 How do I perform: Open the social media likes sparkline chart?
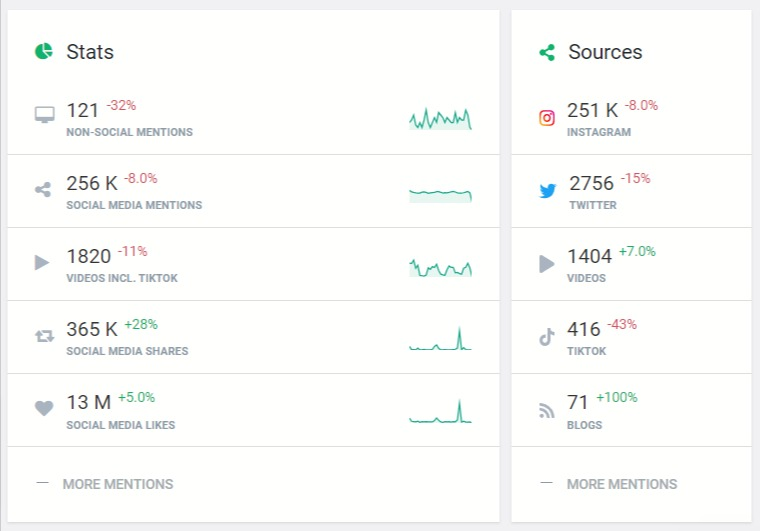[440, 411]
